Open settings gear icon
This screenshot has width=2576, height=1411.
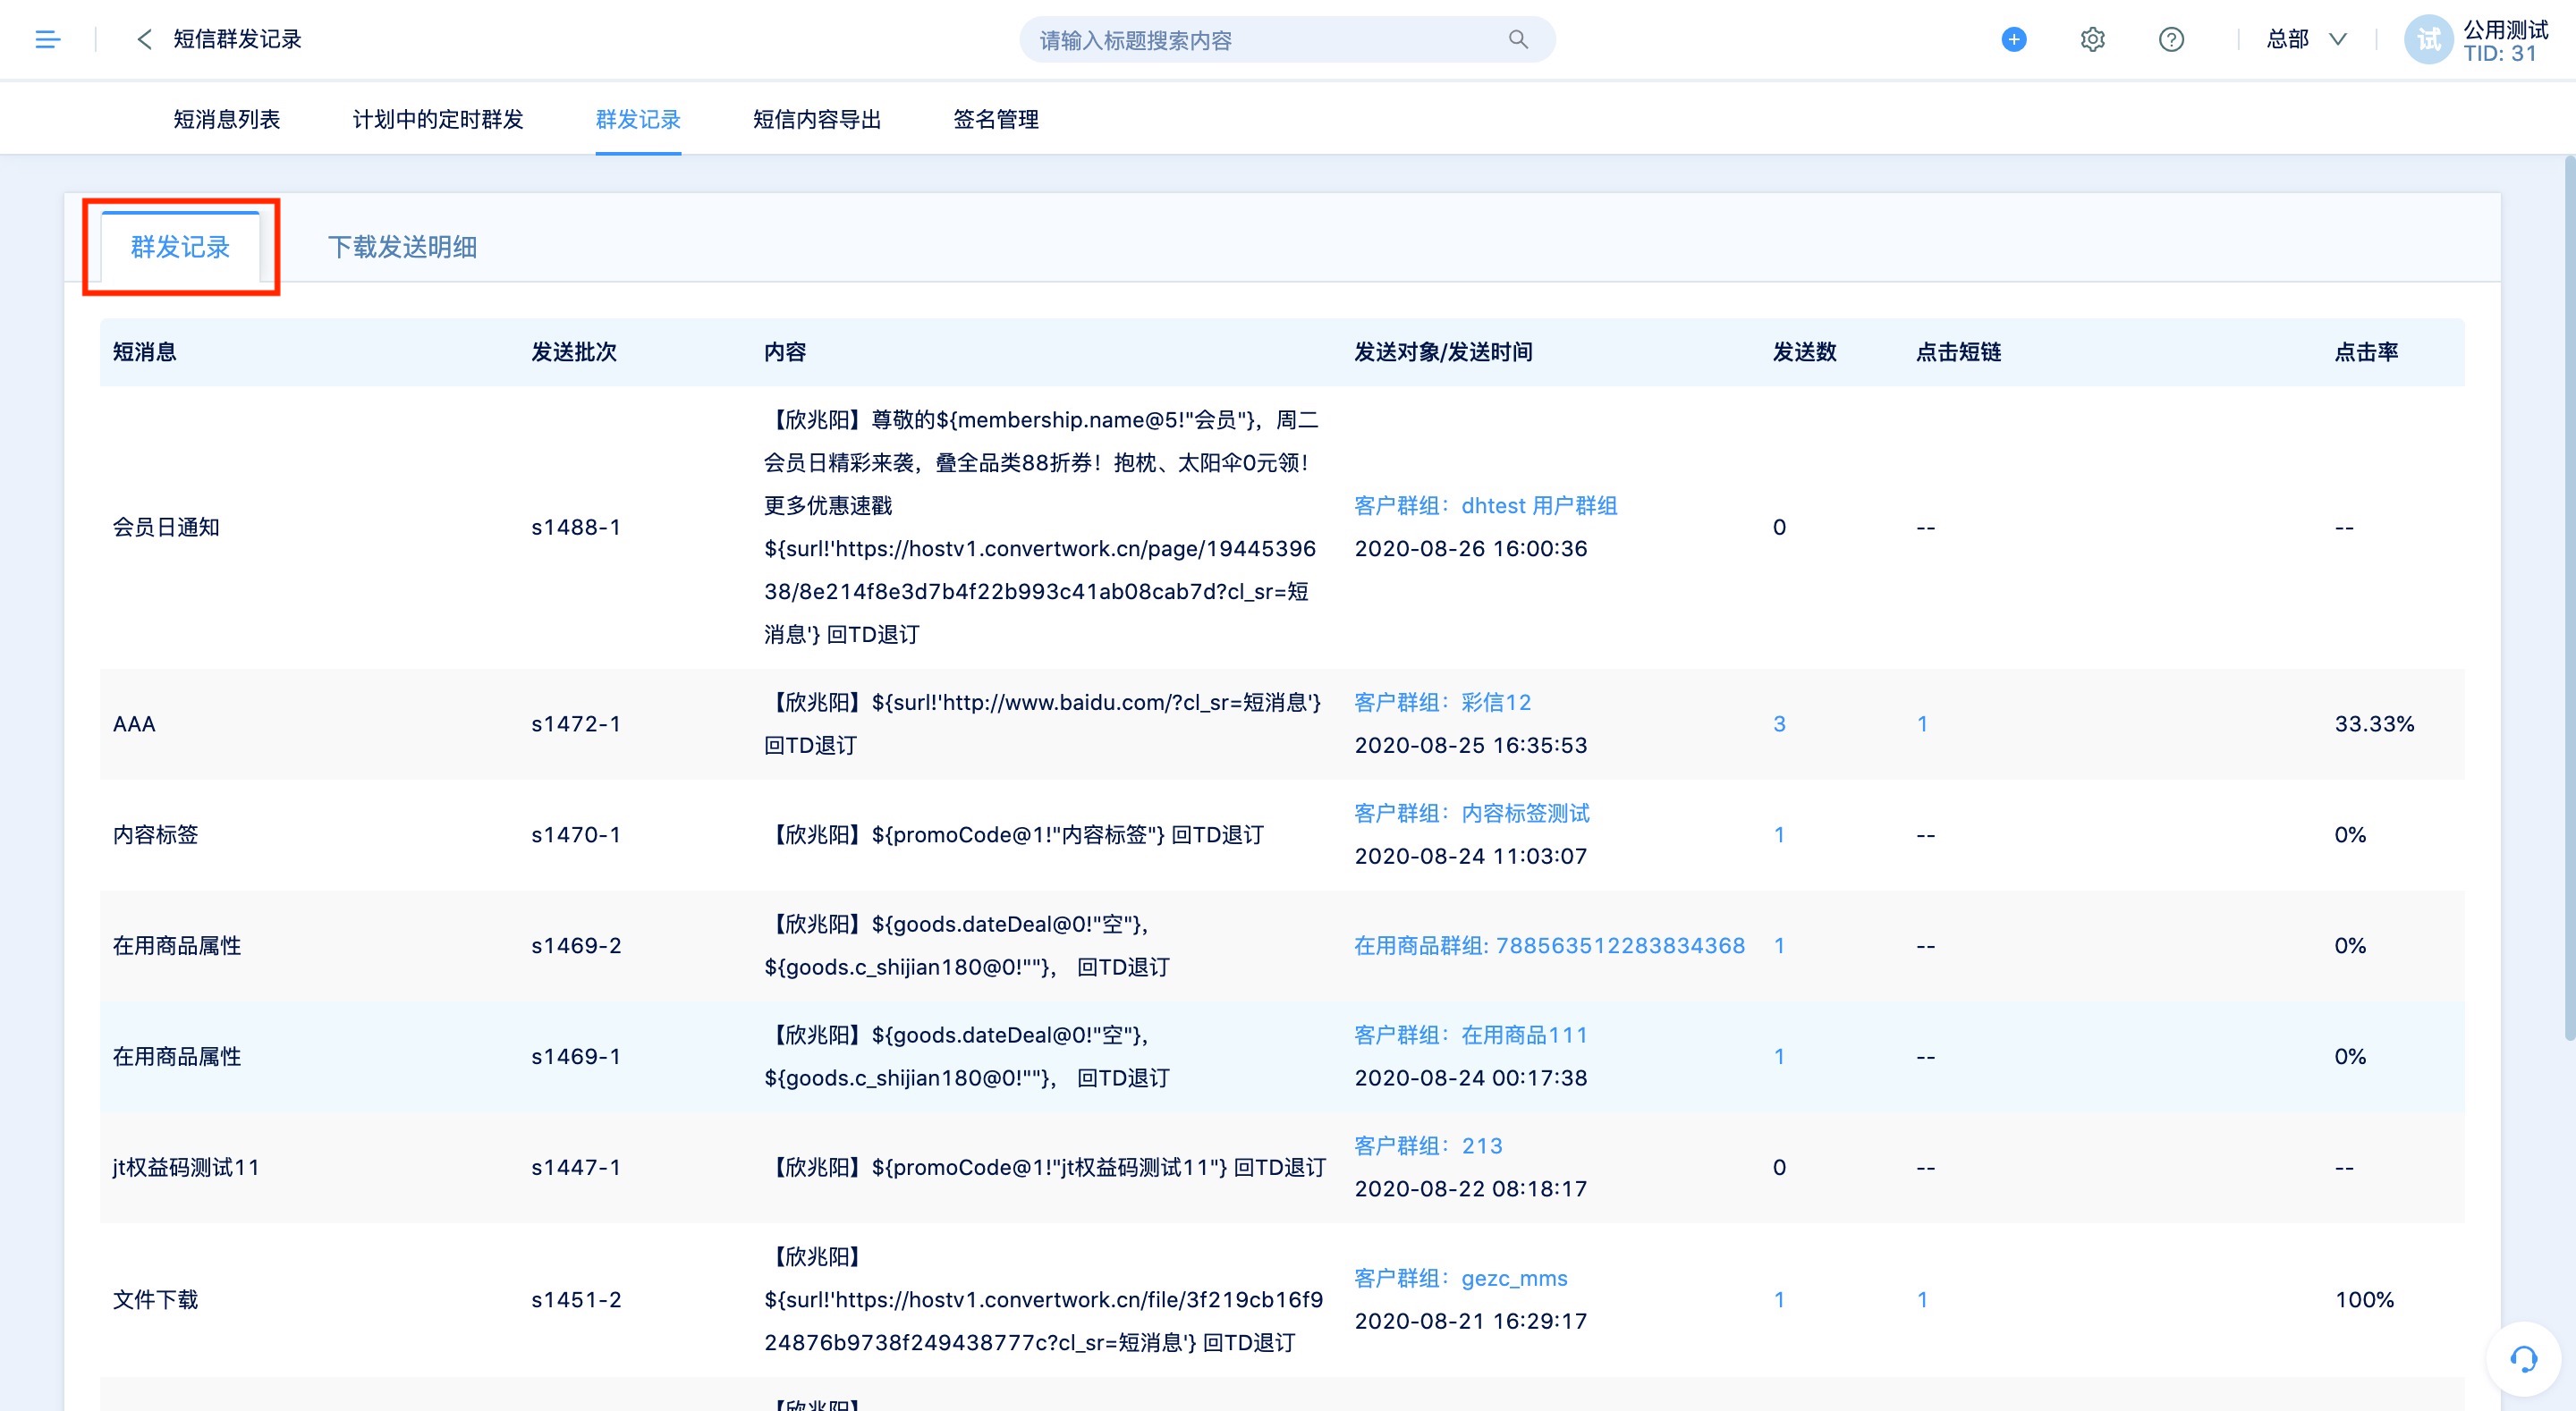click(x=2092, y=40)
